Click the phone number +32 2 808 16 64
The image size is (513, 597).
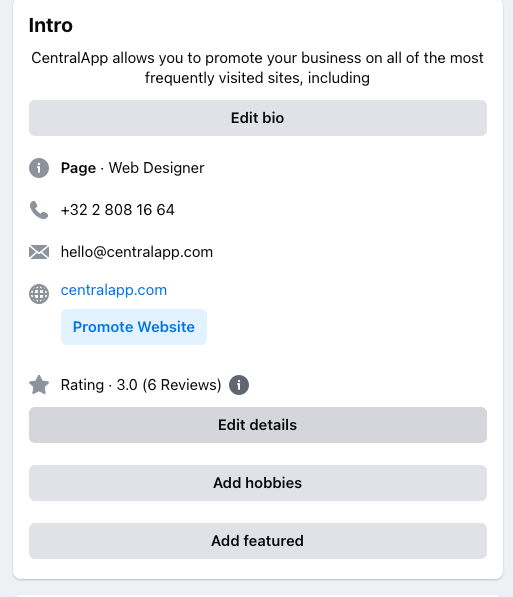[118, 210]
